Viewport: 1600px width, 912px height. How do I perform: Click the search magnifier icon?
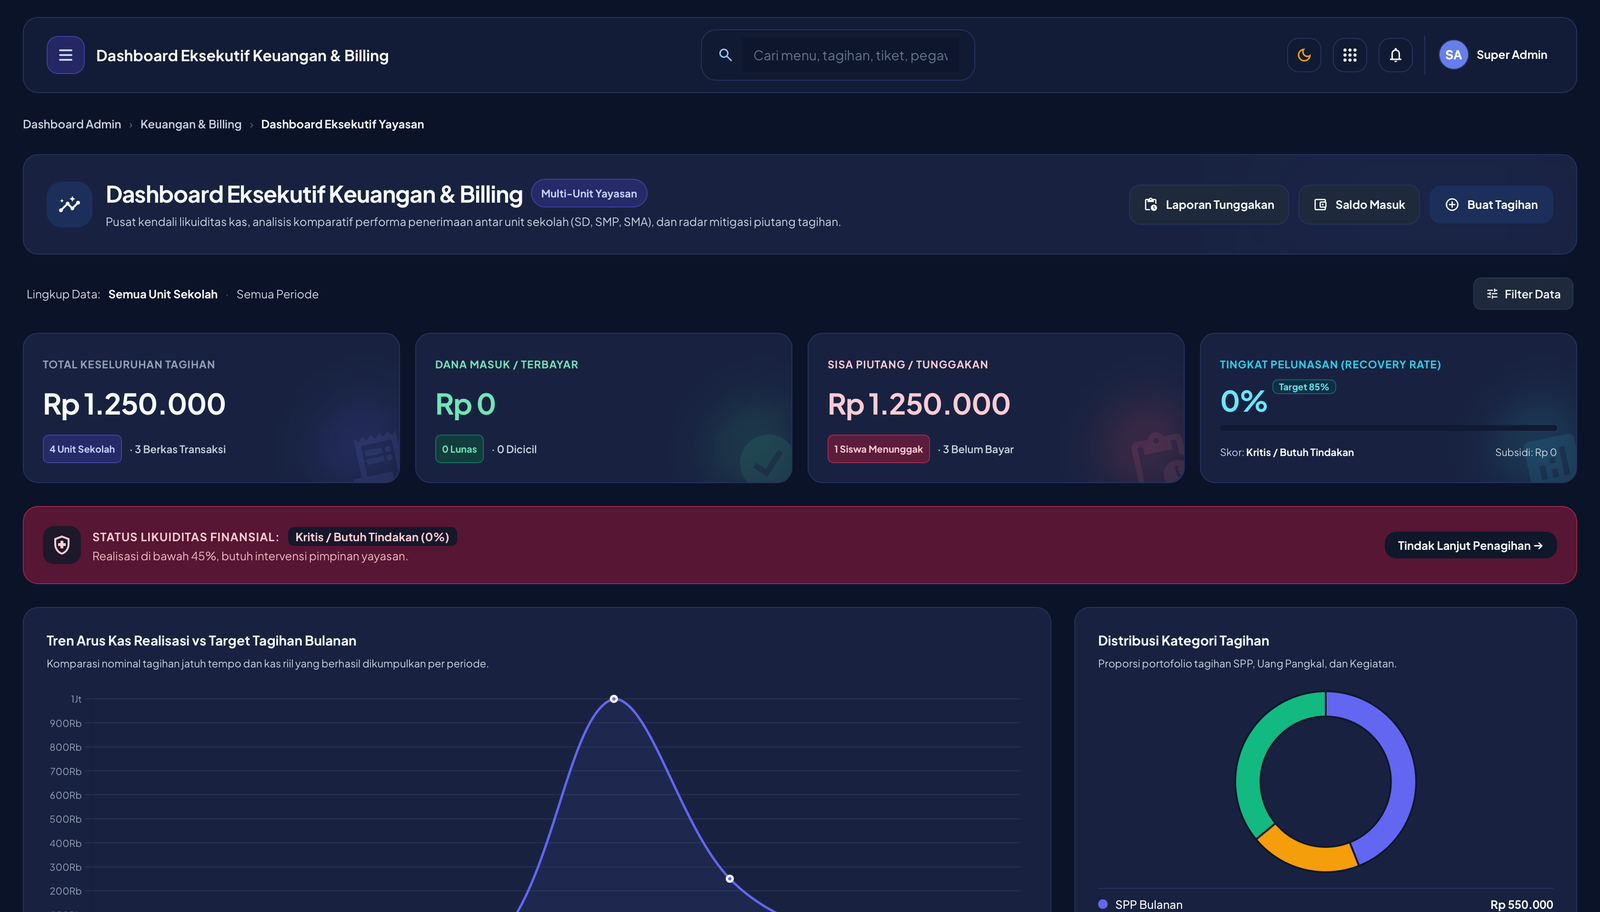(x=726, y=55)
